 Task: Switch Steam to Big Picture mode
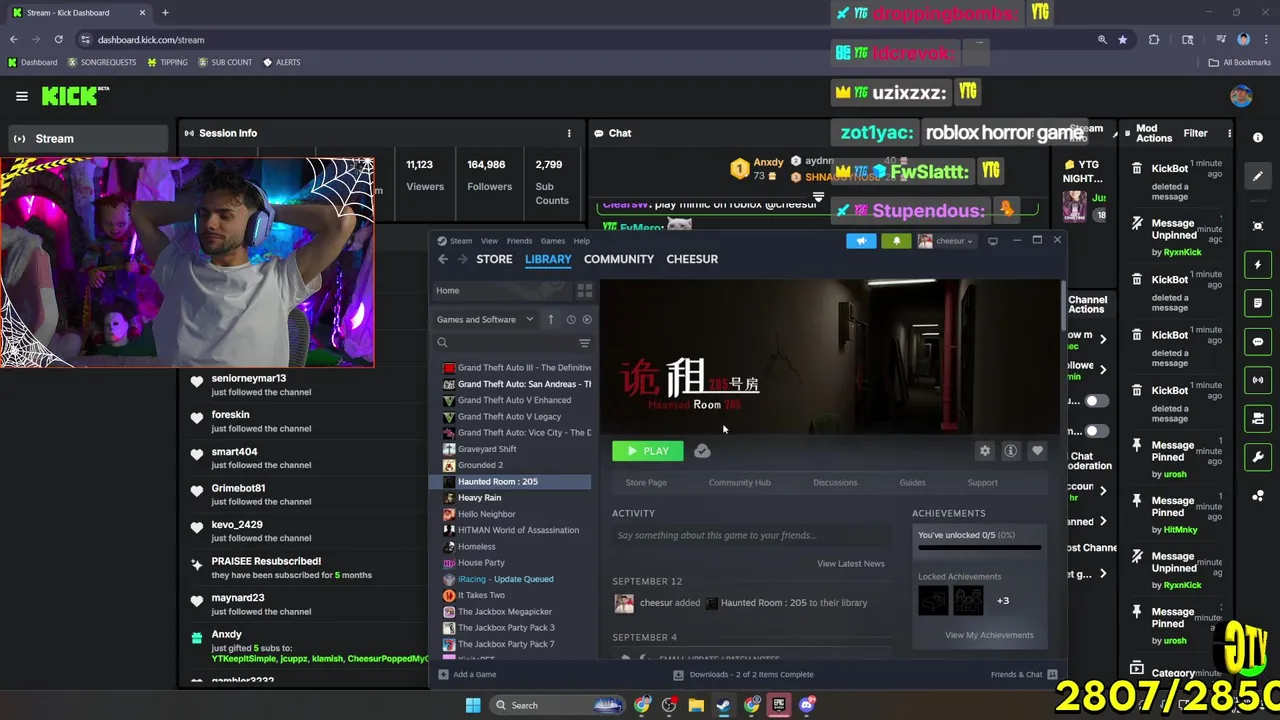pos(993,241)
